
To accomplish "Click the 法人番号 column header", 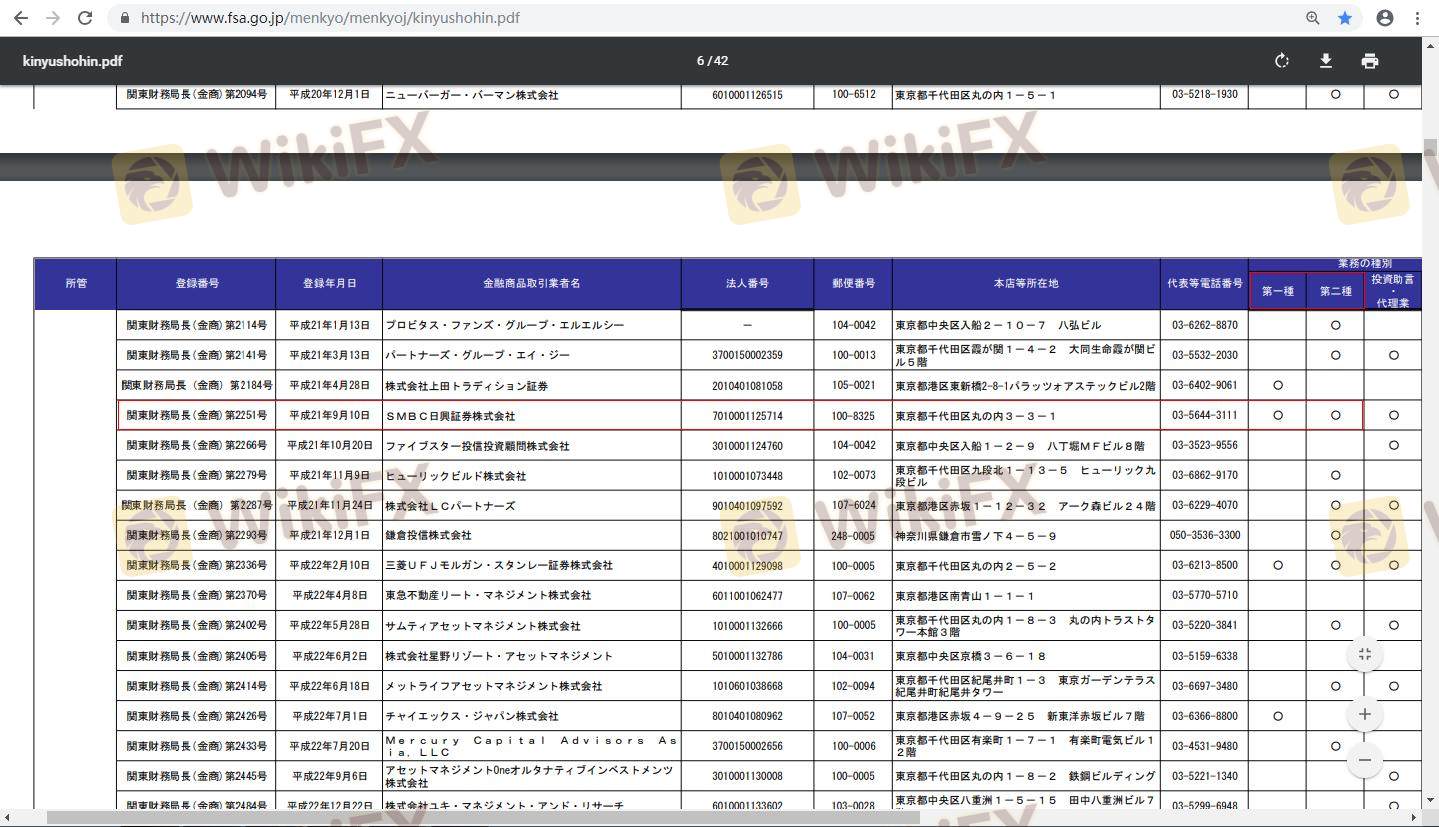I will pos(747,284).
